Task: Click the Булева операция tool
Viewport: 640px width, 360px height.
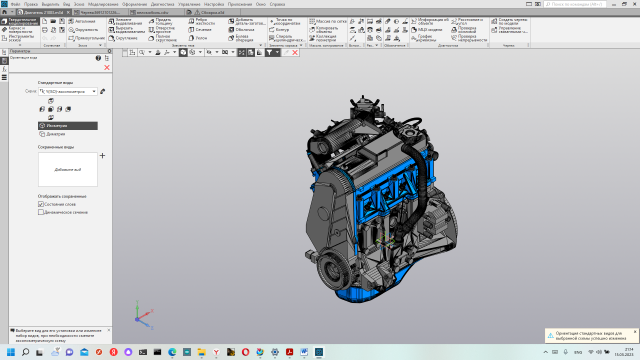Action: [x=241, y=38]
